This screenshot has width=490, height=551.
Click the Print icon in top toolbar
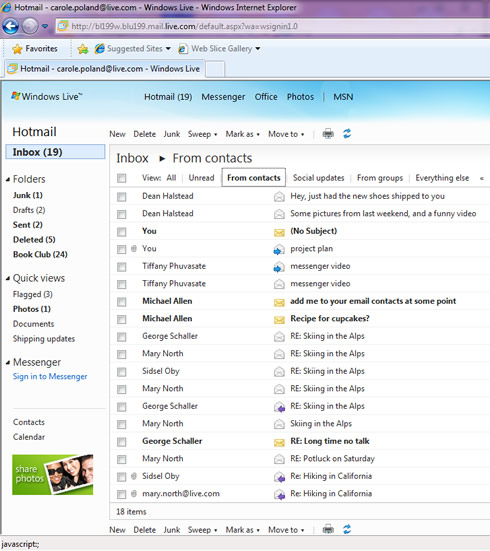point(328,134)
